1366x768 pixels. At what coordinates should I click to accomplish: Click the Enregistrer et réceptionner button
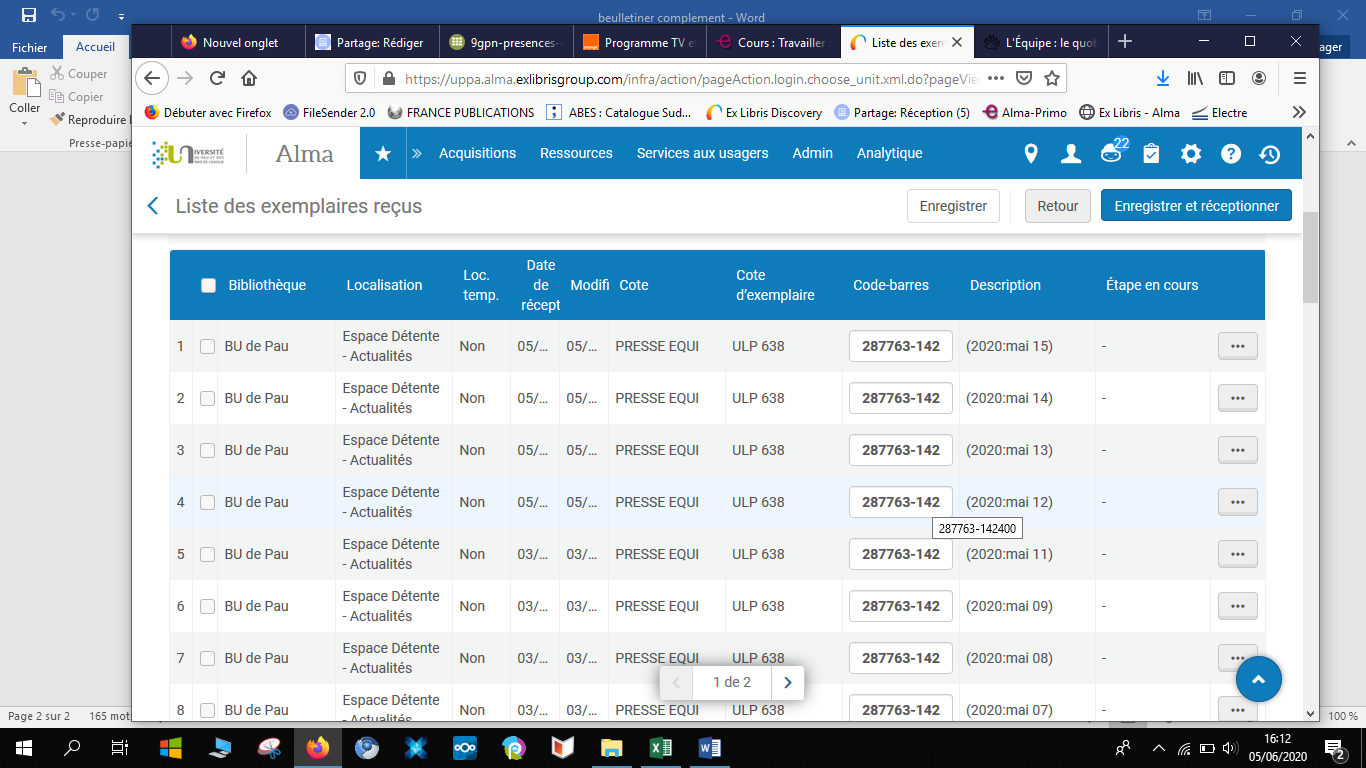(x=1196, y=206)
